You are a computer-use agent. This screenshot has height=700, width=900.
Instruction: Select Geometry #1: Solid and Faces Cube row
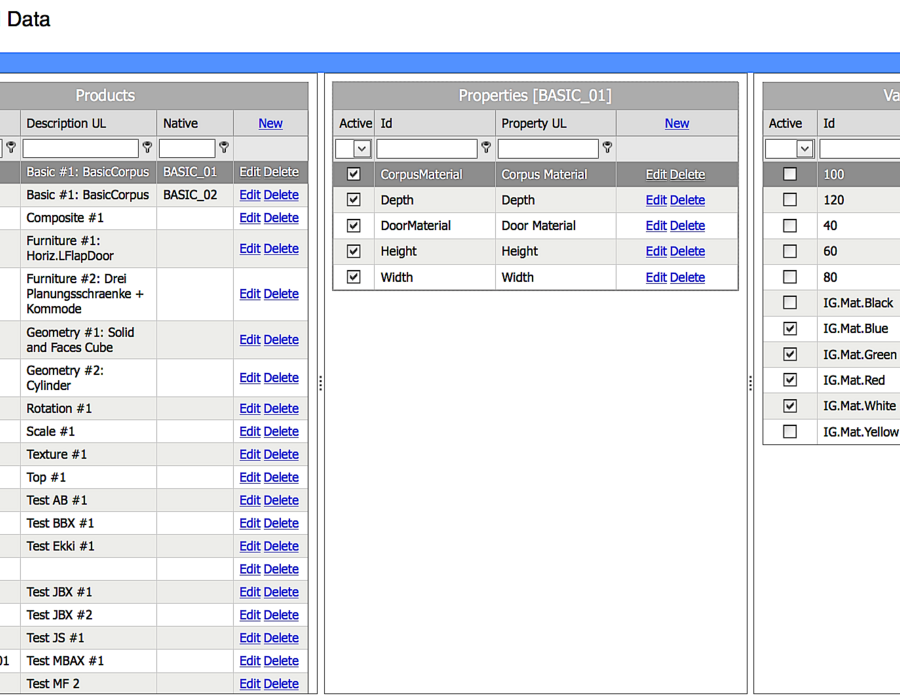[x=154, y=340]
